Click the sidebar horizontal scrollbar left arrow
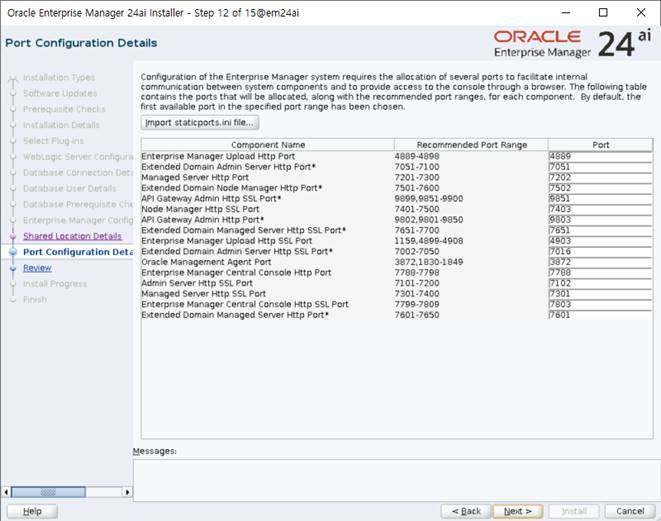The image size is (661, 521). click(x=6, y=492)
